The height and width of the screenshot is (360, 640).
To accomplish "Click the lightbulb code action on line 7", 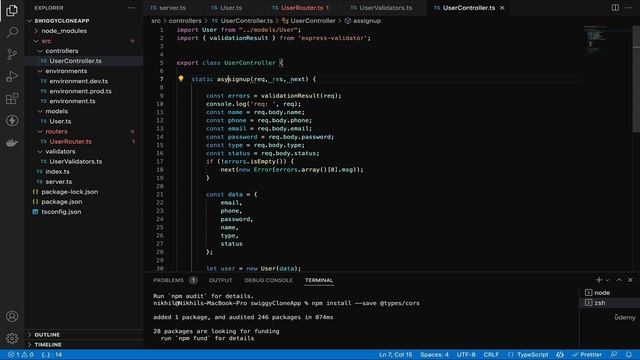I will pos(181,79).
